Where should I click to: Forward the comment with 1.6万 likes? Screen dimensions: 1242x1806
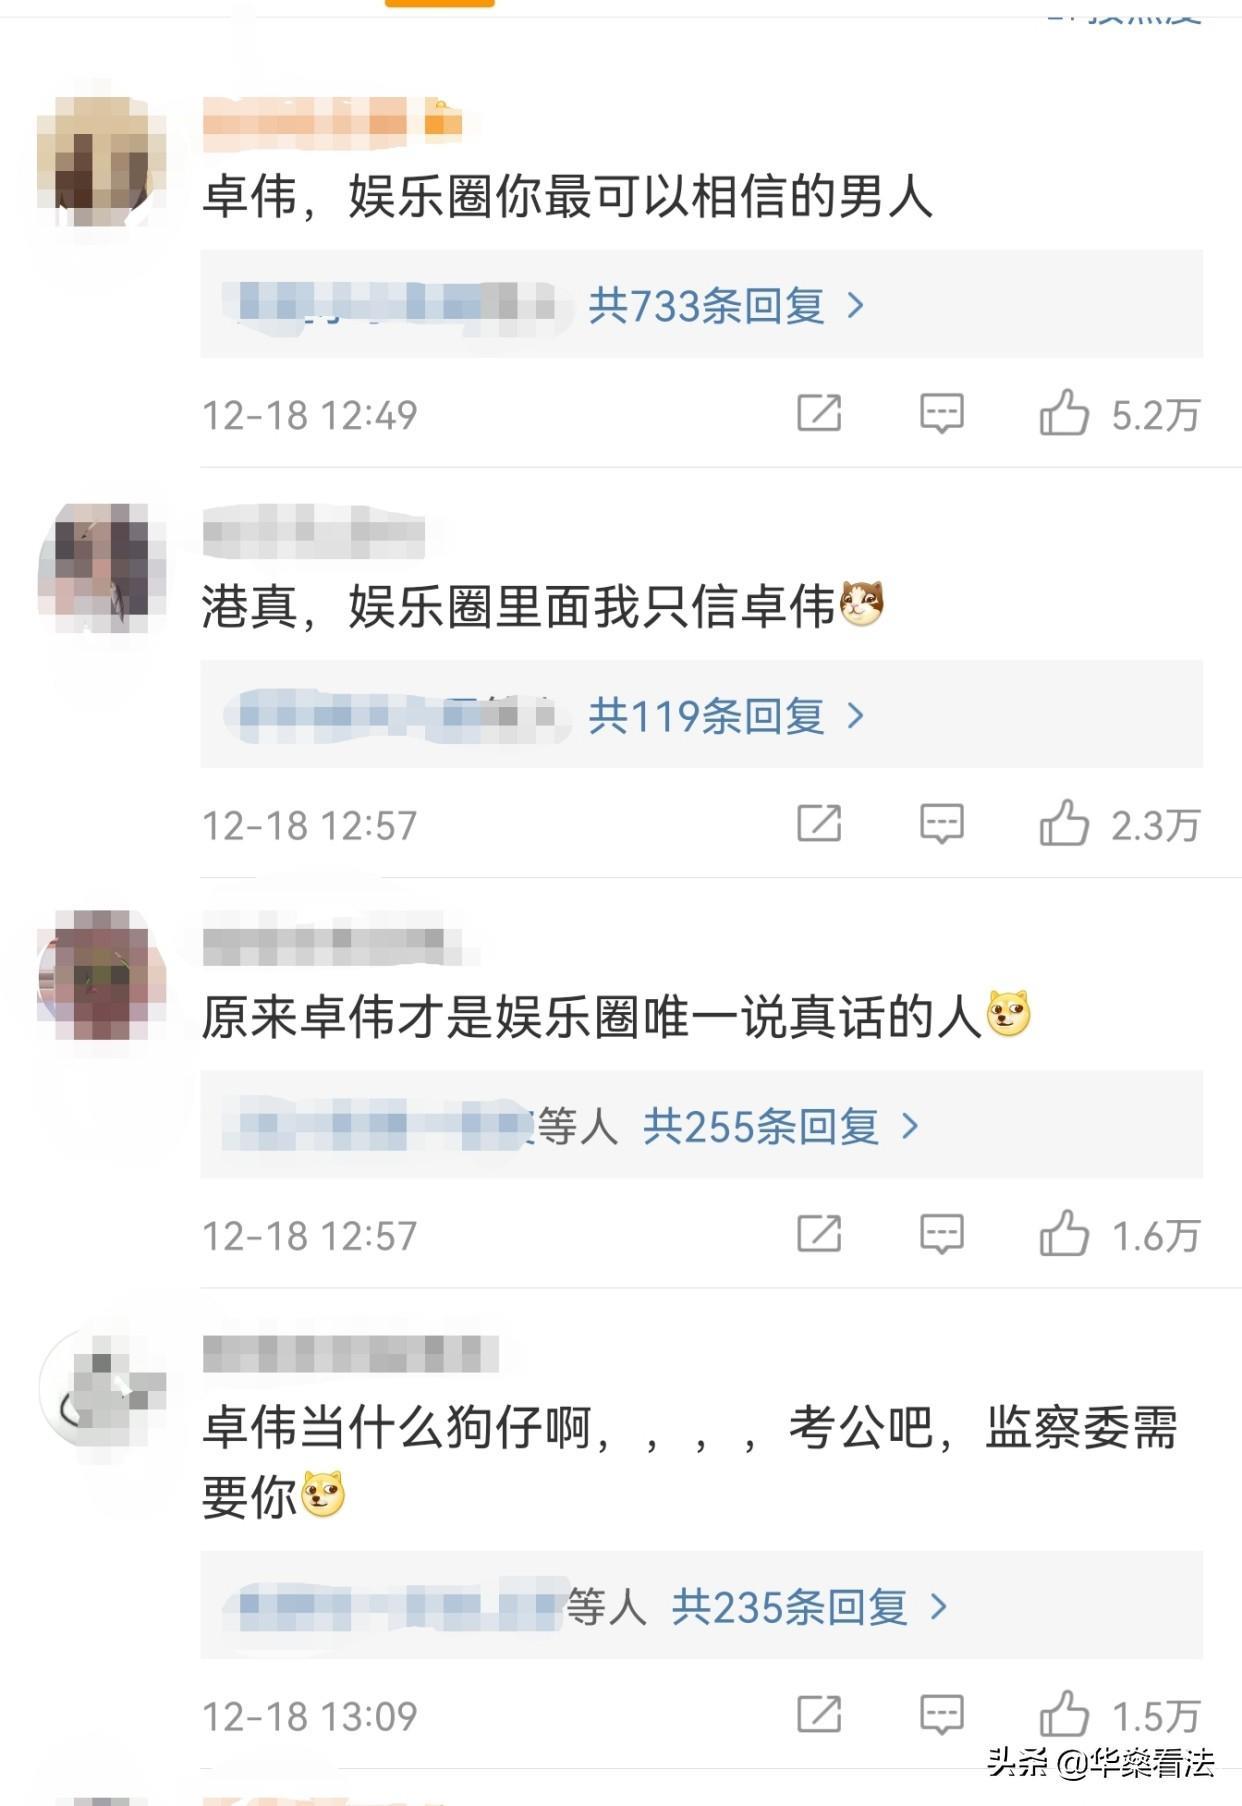coord(819,1235)
